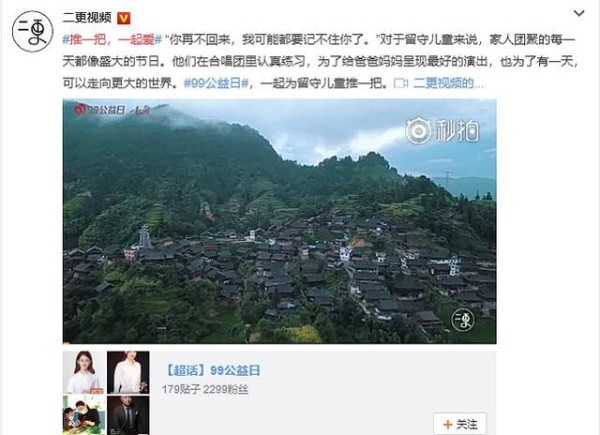Image resolution: width=600 pixels, height=435 pixels.
Task: Open top-right white shirt thumbnail
Action: click(128, 372)
